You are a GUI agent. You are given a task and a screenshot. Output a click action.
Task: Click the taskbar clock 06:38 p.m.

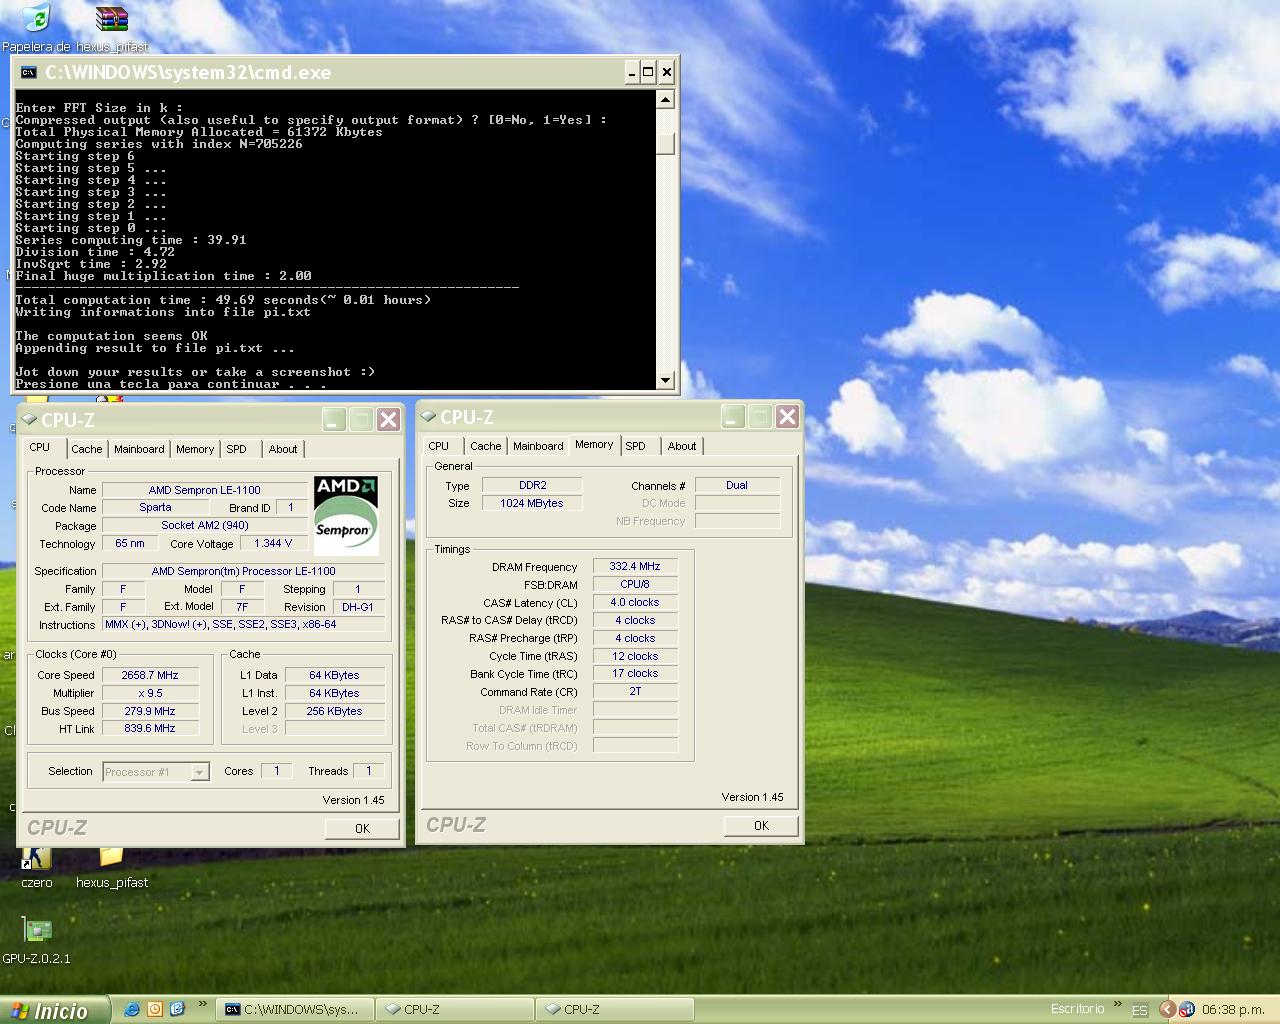click(1233, 1010)
